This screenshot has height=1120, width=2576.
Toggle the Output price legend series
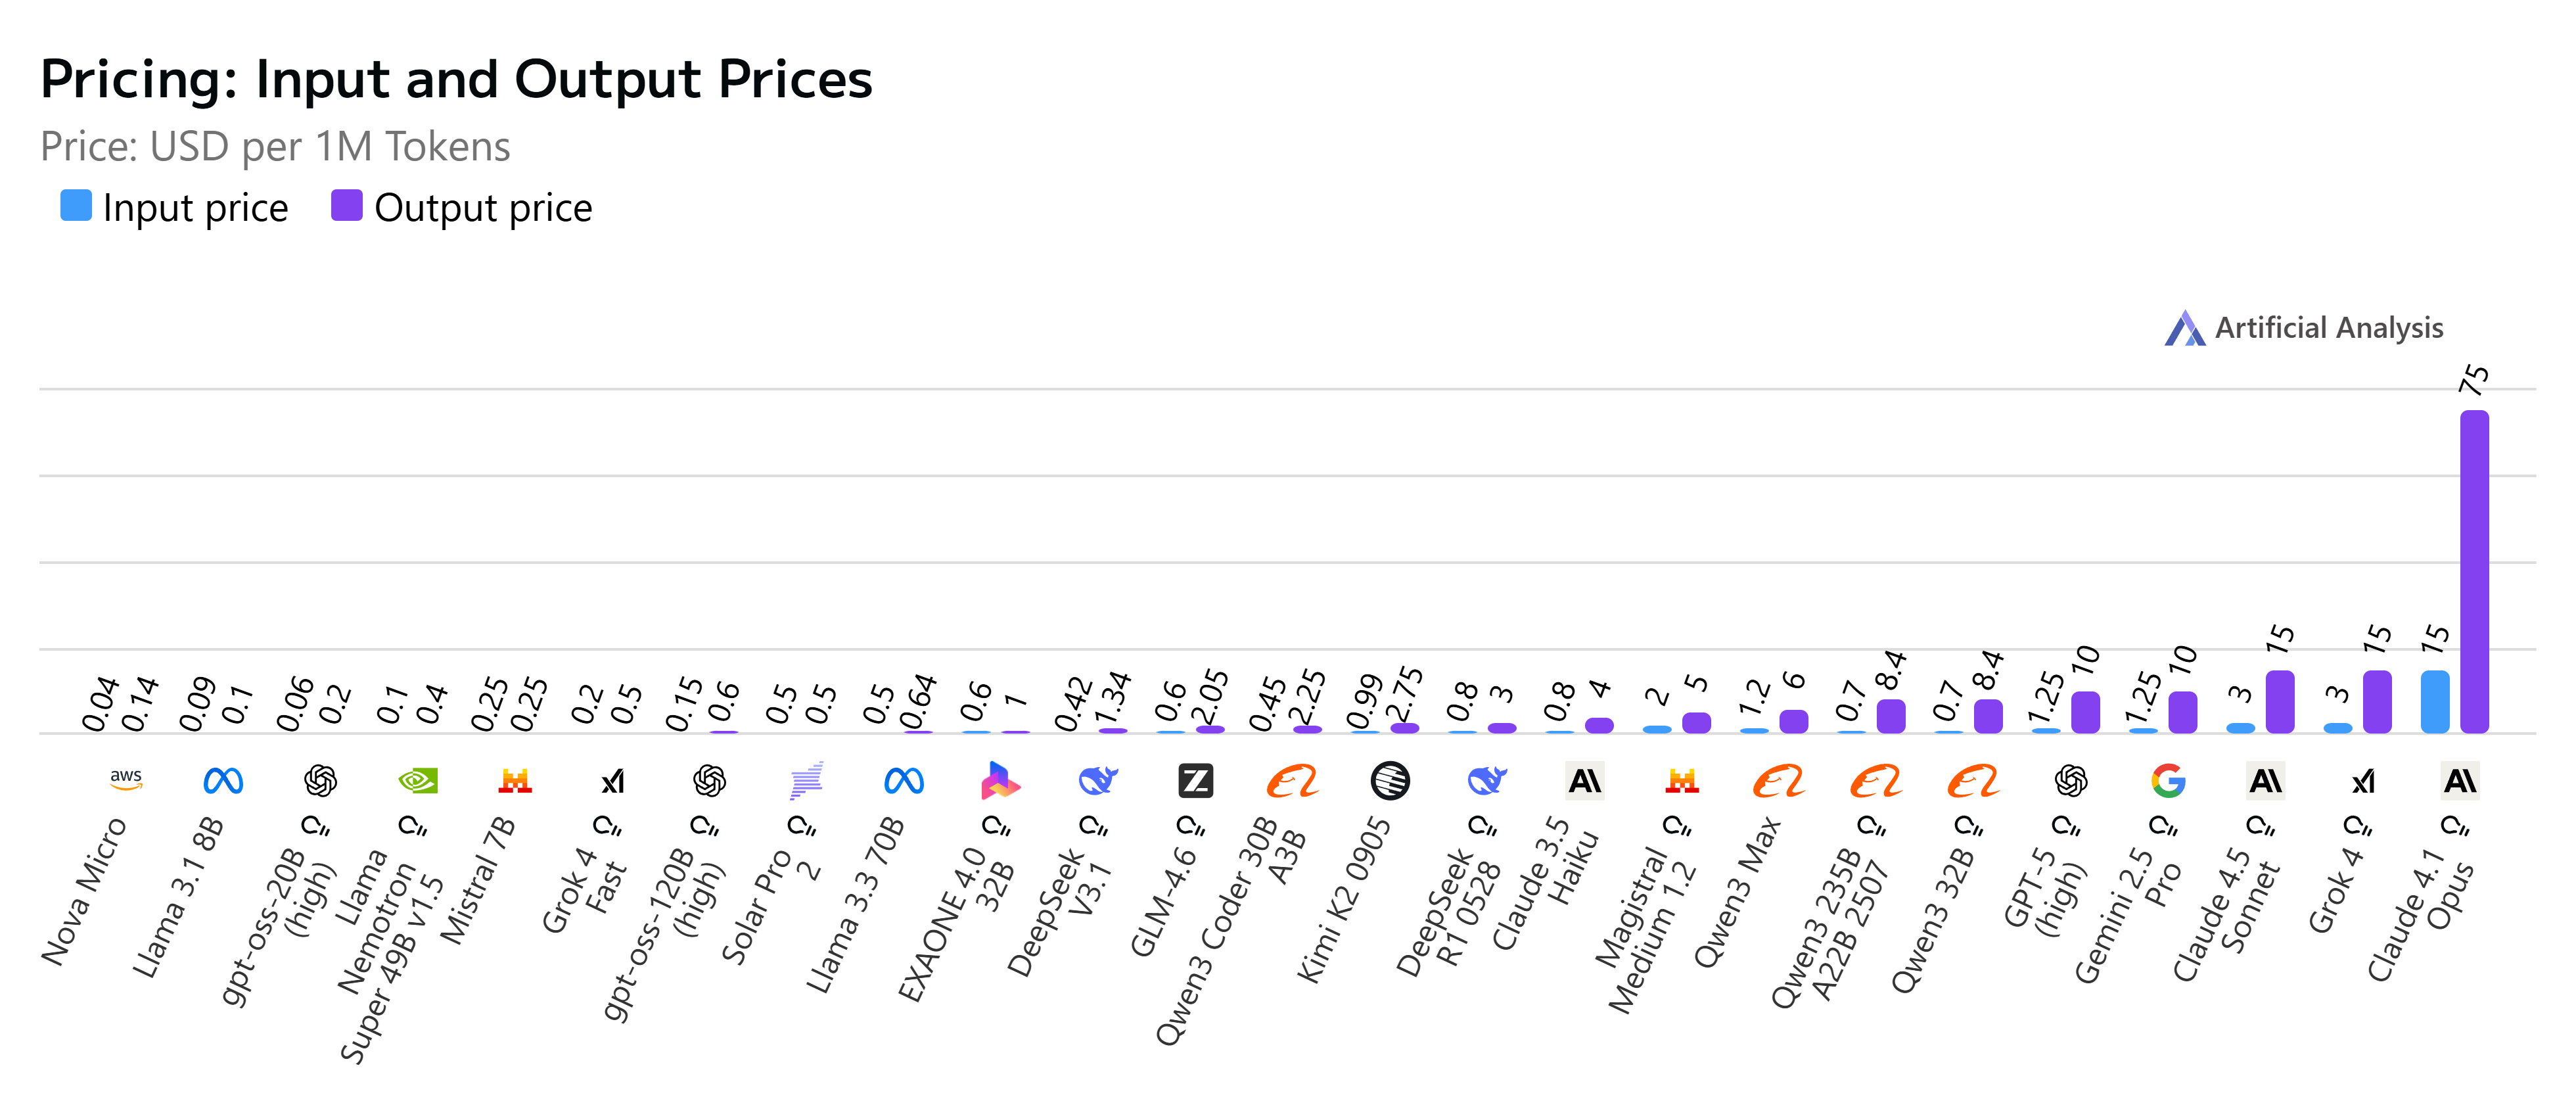tap(483, 208)
